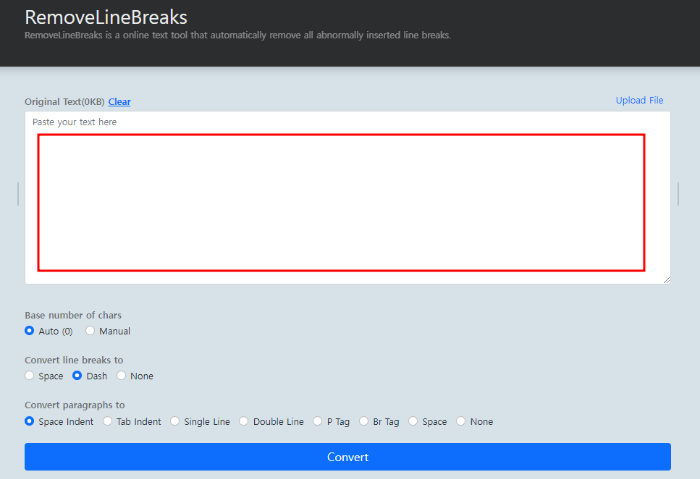Select Space Indent paragraph option
The image size is (700, 479).
click(x=29, y=421)
